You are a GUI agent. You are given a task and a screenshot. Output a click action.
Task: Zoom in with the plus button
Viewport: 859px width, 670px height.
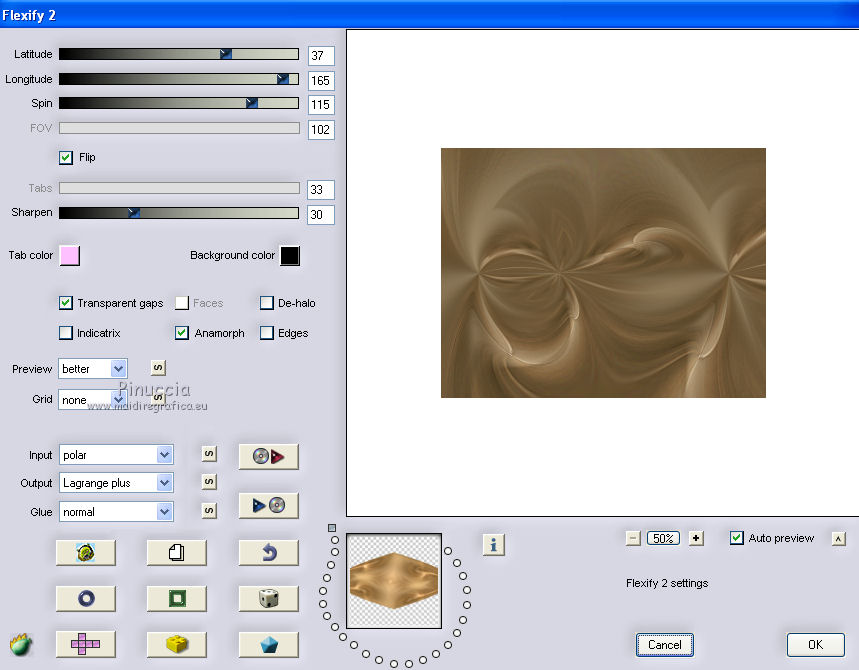696,539
